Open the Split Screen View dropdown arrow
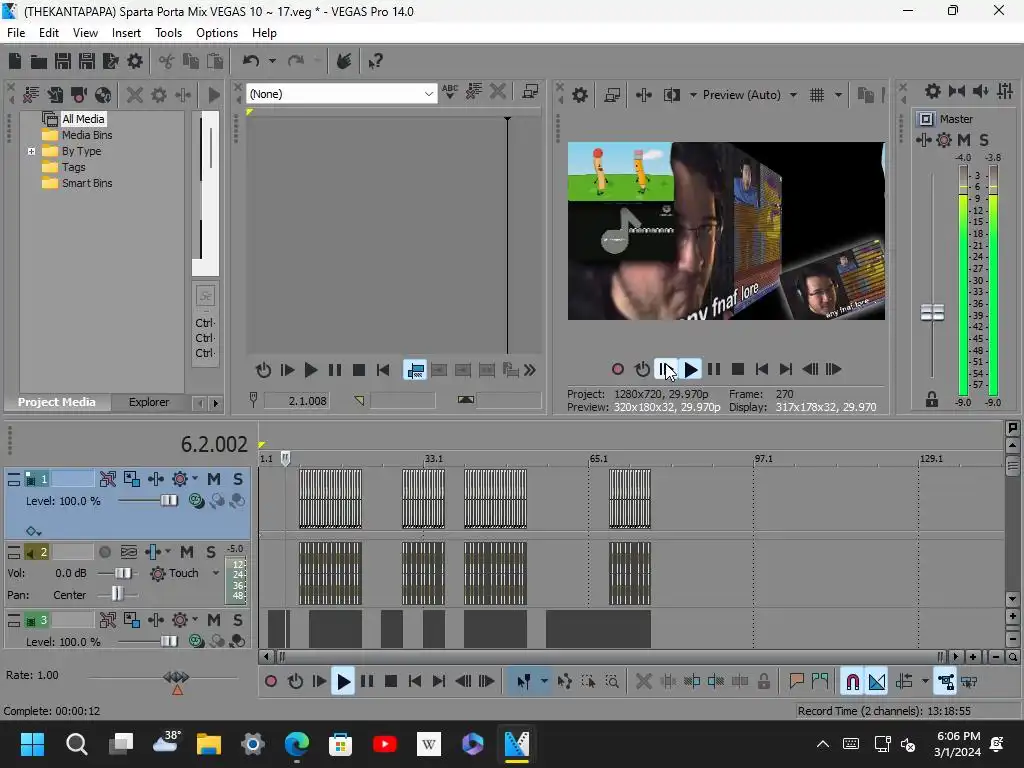The image size is (1024, 768). (693, 95)
